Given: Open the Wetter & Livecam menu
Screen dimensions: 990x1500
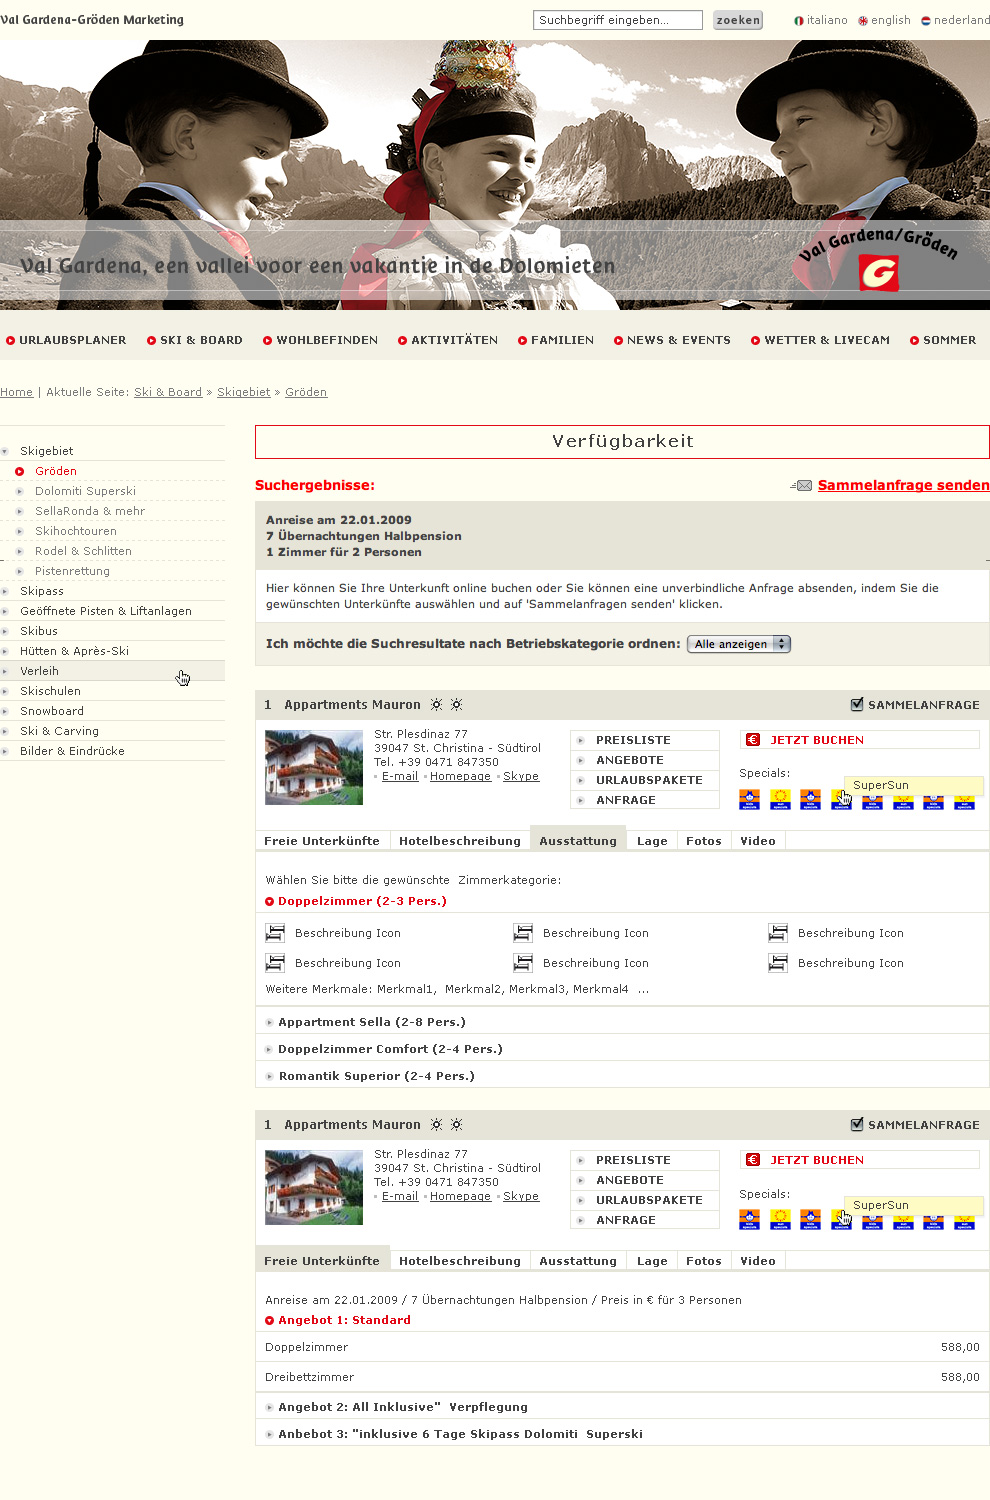Looking at the screenshot, I should 826,340.
